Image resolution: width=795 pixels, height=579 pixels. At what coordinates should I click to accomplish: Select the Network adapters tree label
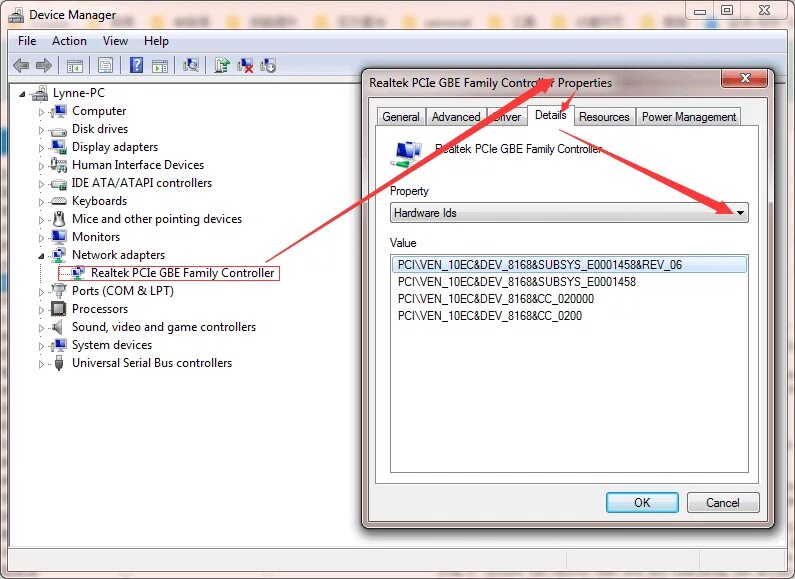(x=118, y=255)
